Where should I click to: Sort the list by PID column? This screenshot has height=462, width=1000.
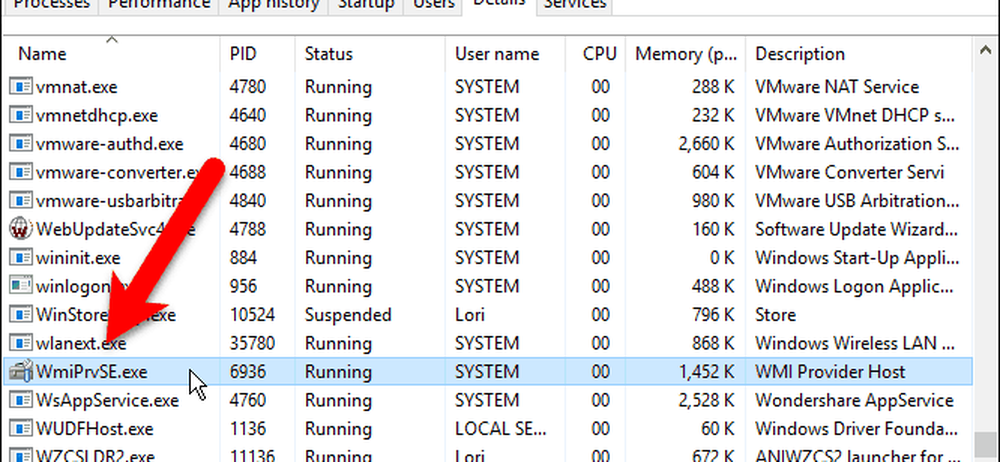click(x=243, y=54)
